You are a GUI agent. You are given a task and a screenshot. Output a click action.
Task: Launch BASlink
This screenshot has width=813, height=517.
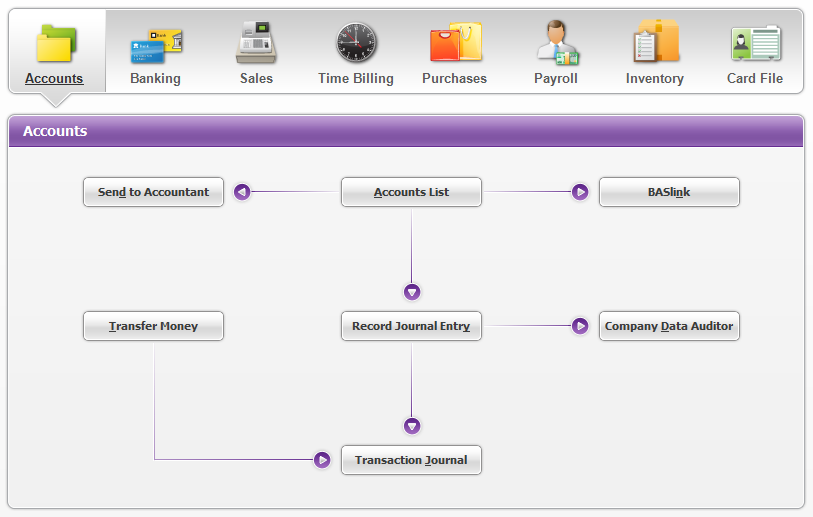669,192
